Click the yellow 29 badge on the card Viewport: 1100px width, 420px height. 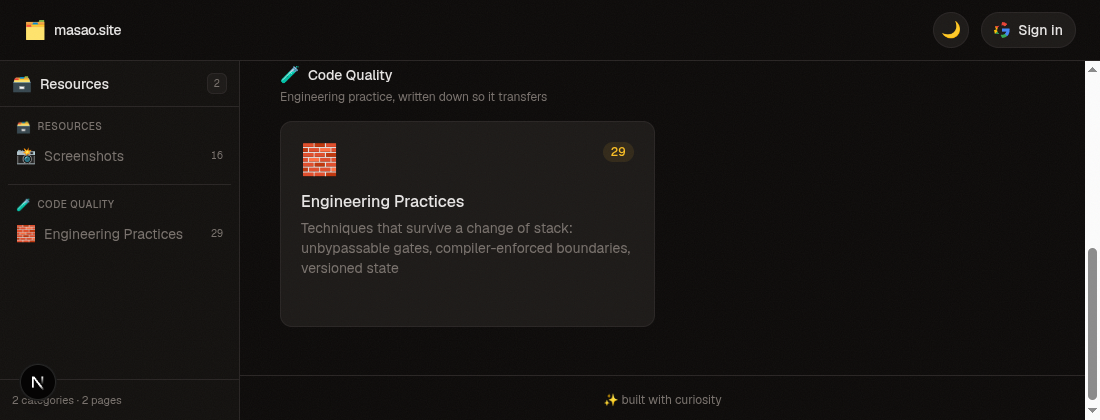coord(618,152)
